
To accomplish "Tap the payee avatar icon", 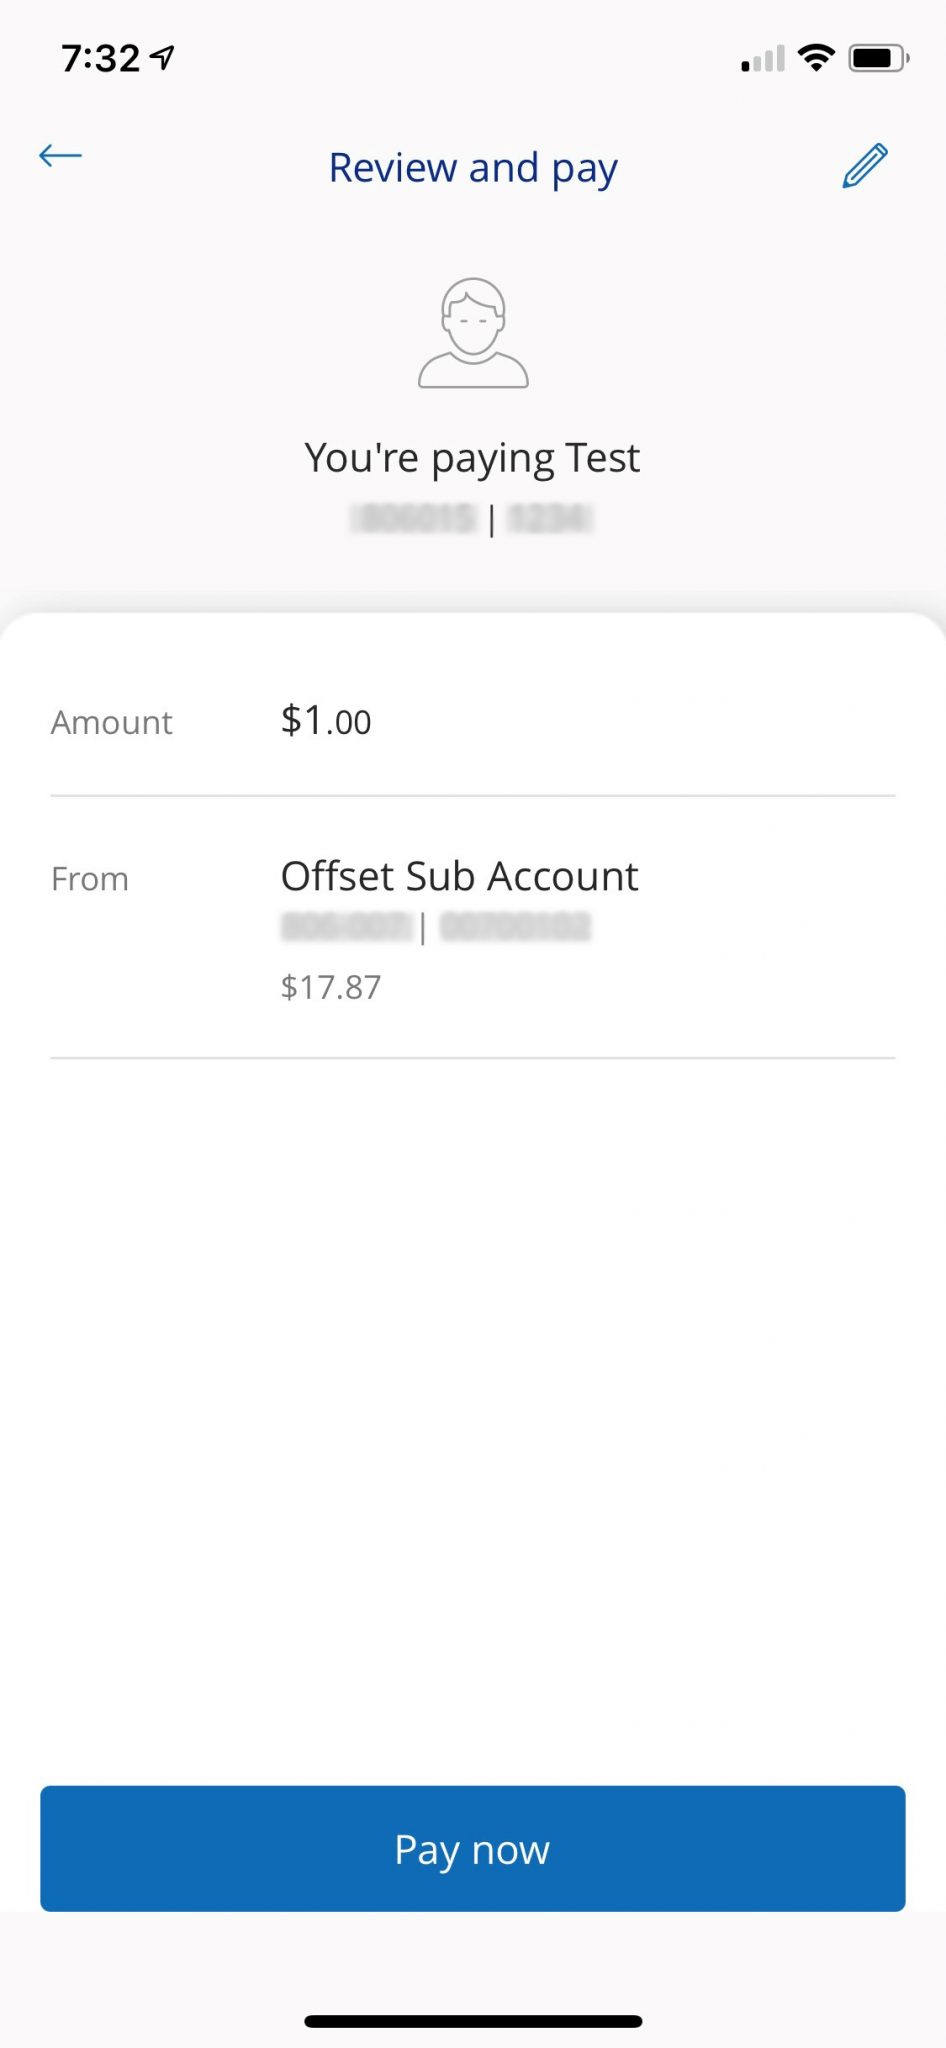I will [x=473, y=333].
